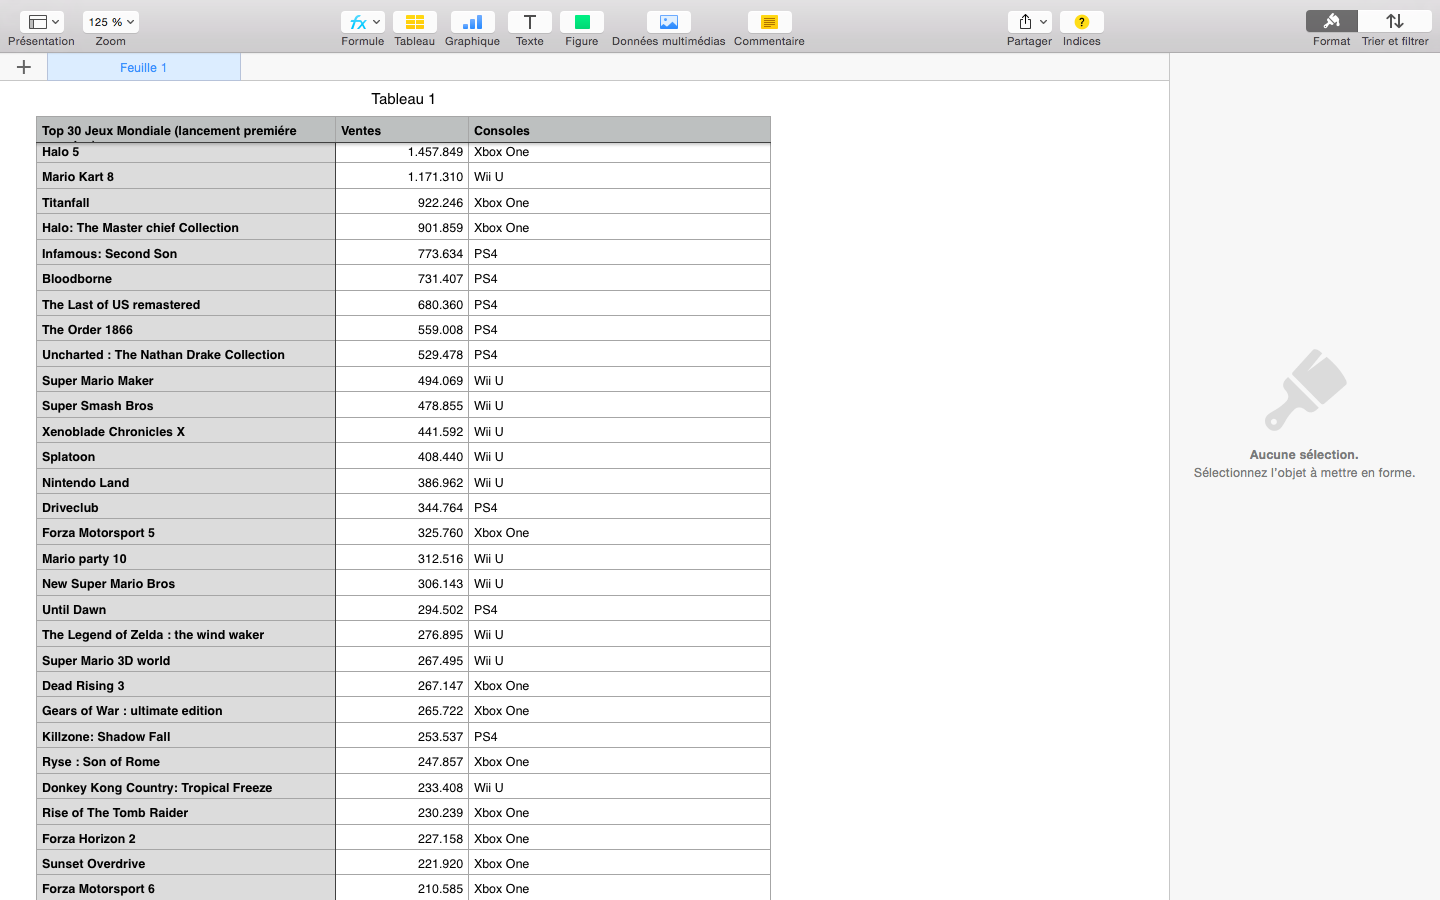
Task: Select the Super Mario 3D world cell
Action: click(186, 660)
